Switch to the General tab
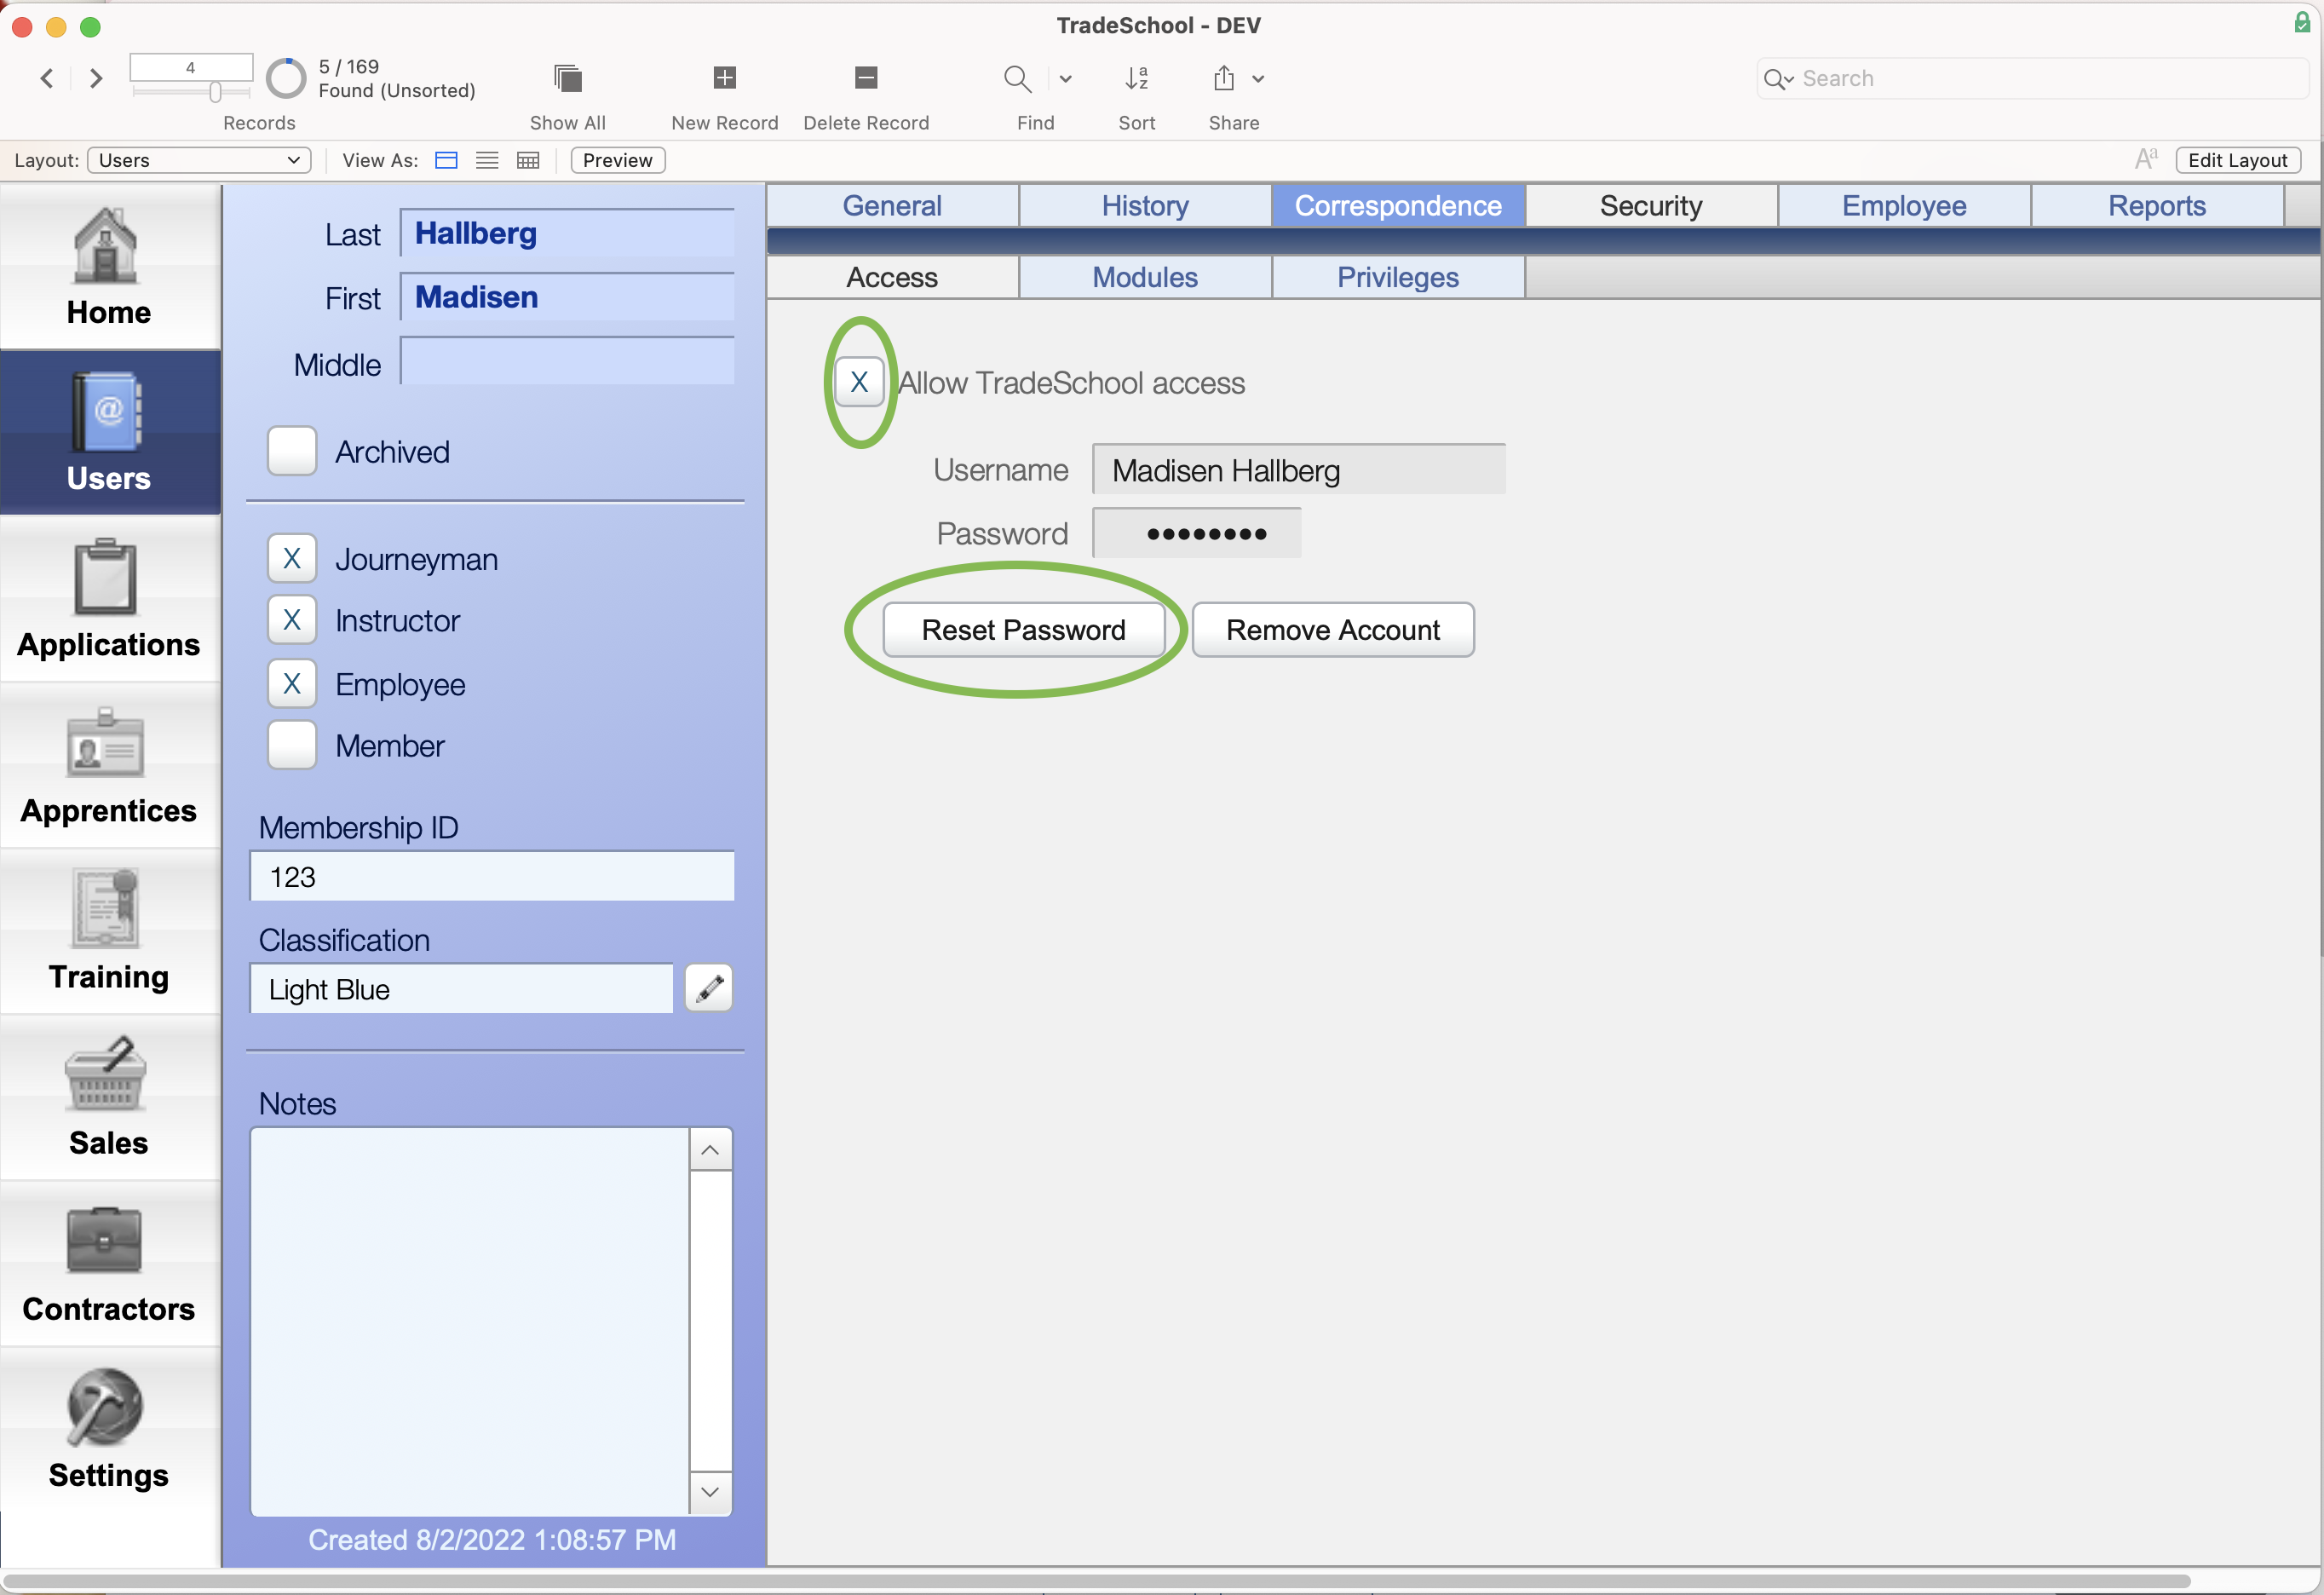Viewport: 2324px width, 1595px height. pos(892,206)
